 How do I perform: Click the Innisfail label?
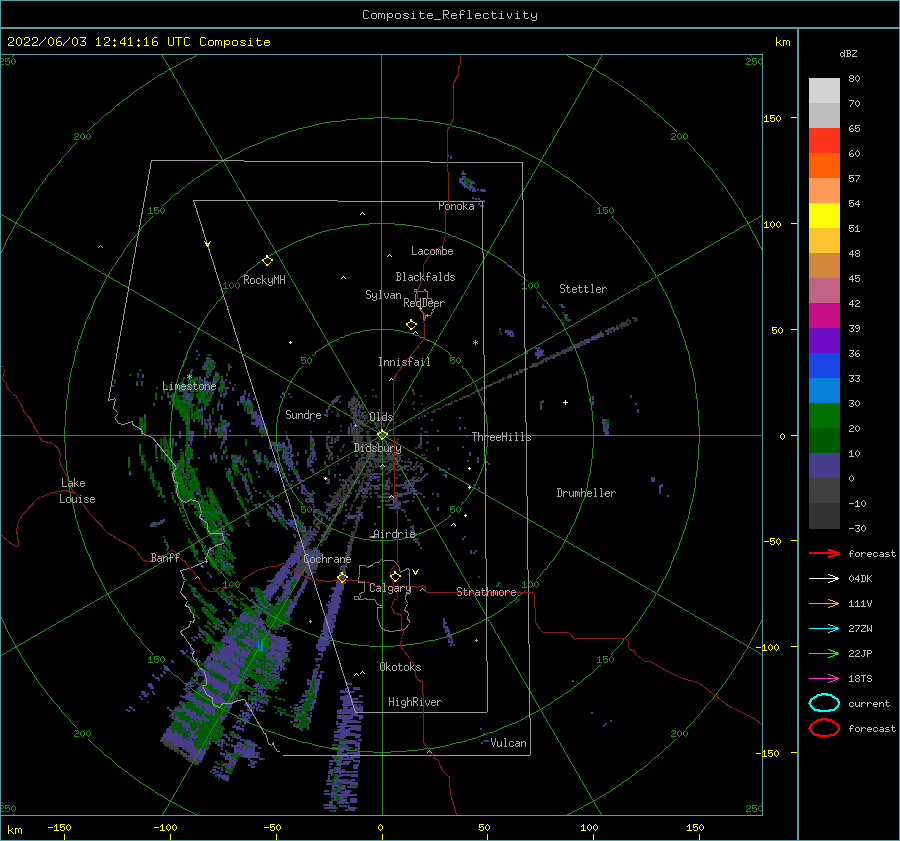pyautogui.click(x=404, y=362)
